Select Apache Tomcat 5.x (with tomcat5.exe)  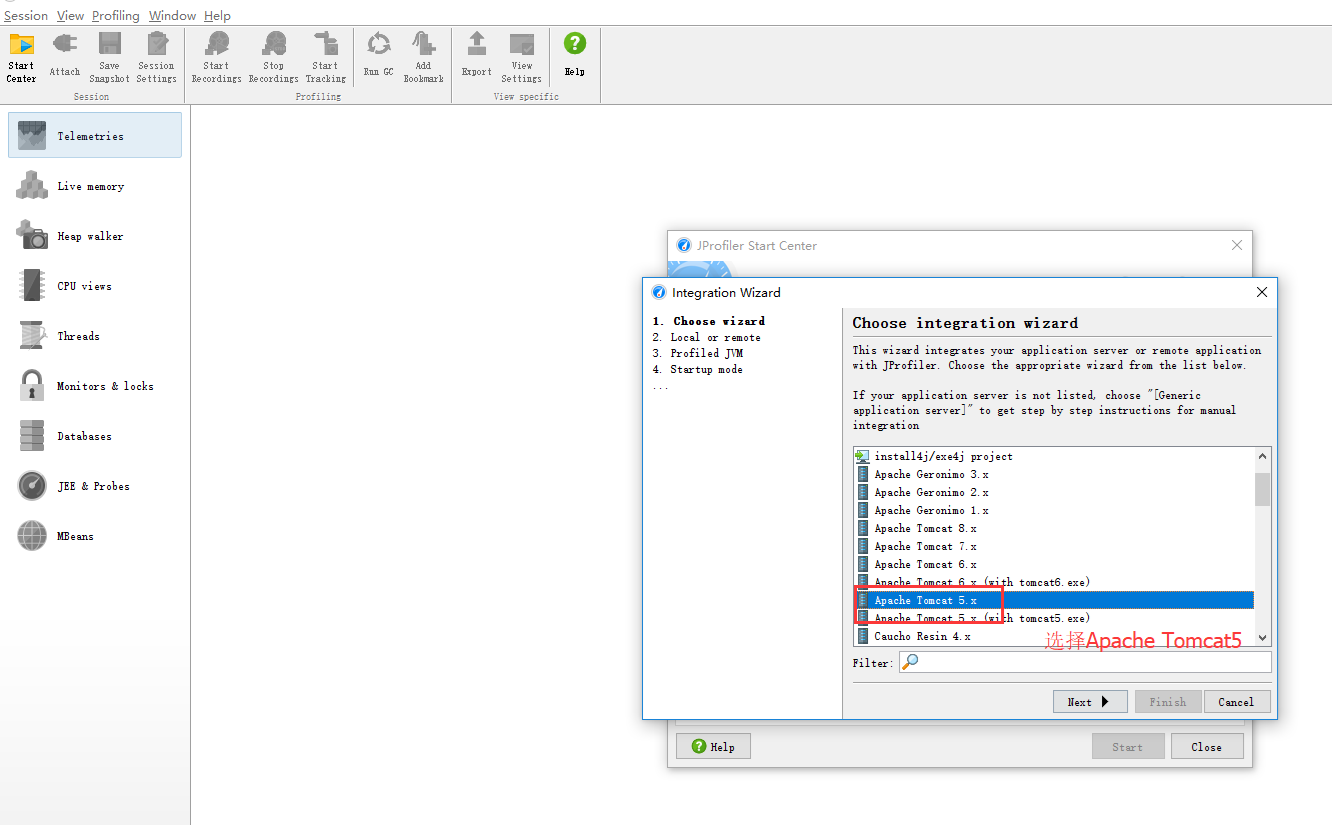click(x=1054, y=618)
